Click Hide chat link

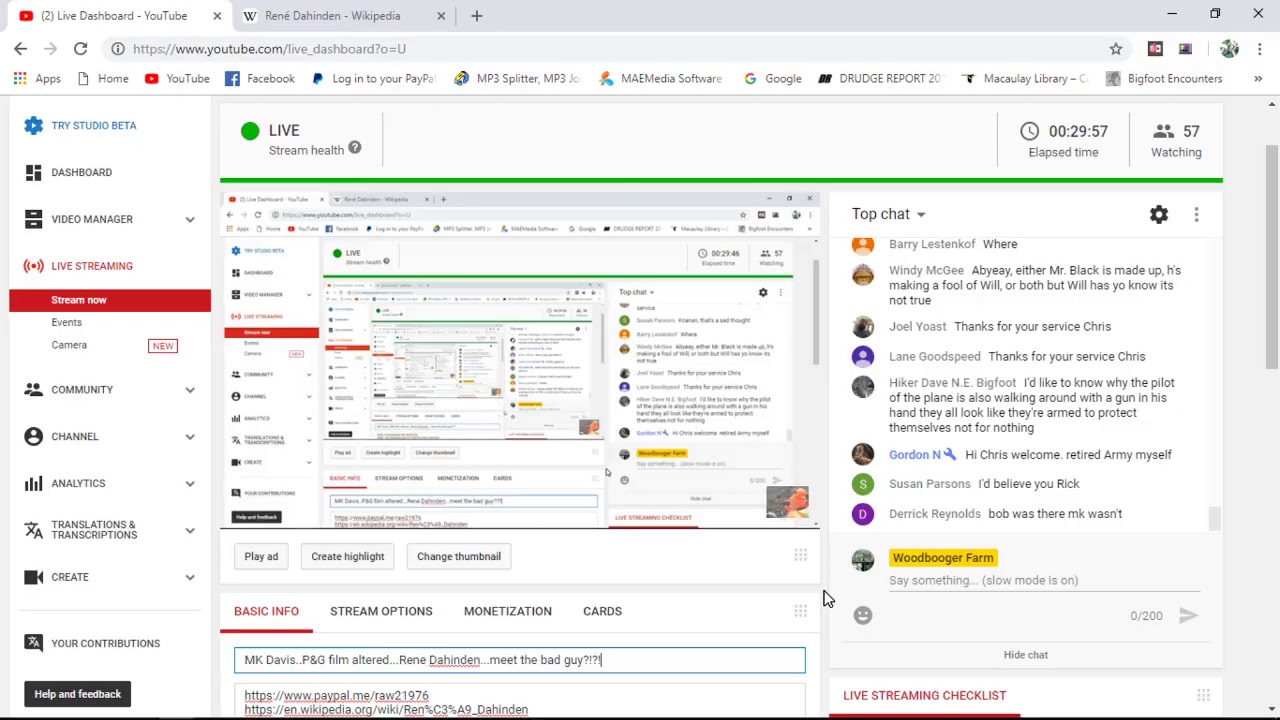1026,655
